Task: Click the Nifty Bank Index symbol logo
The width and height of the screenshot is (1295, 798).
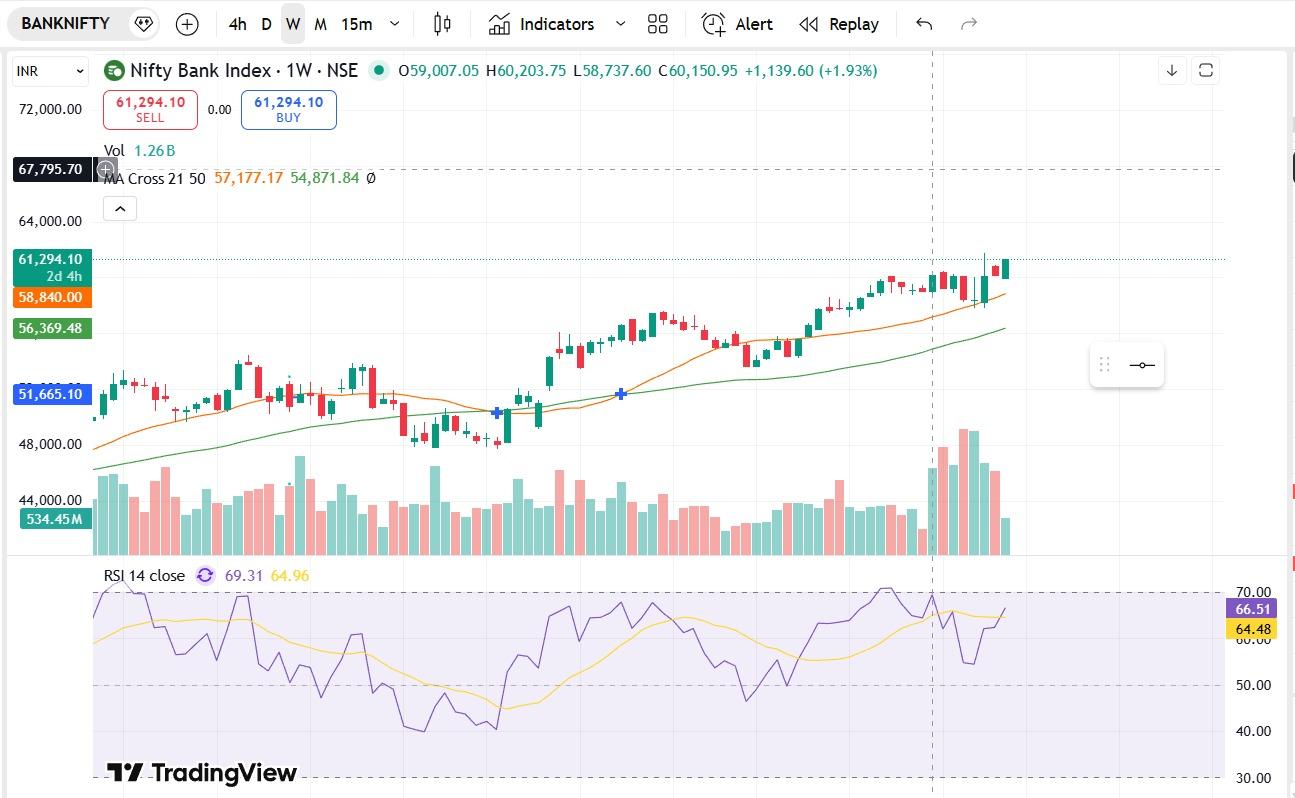Action: coord(115,70)
